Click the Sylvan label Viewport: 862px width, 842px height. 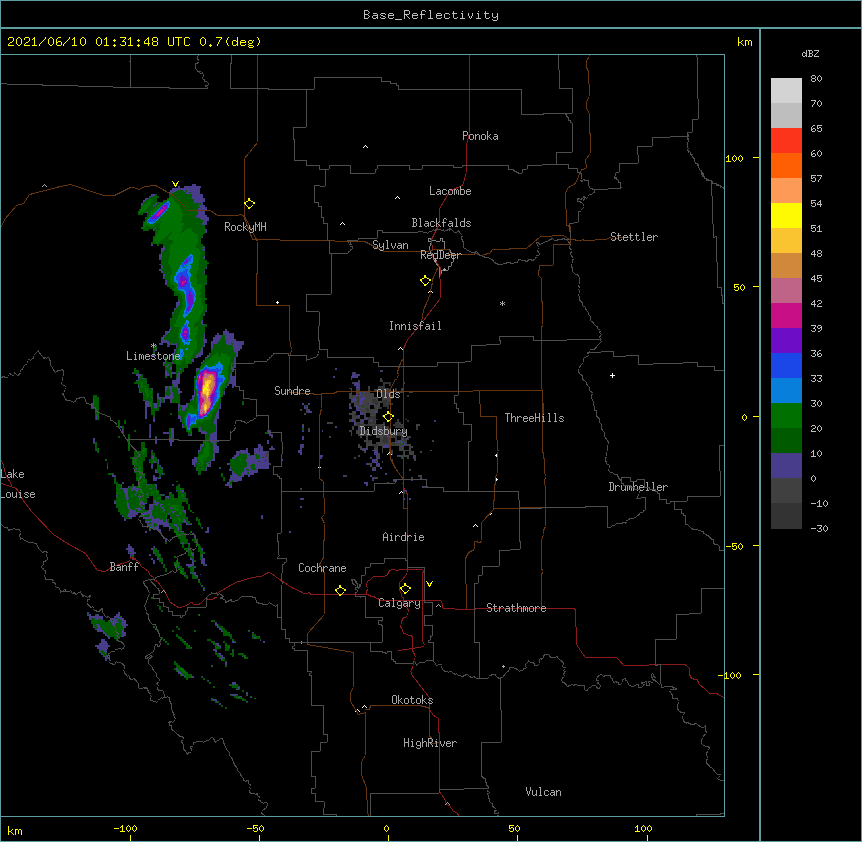[390, 245]
